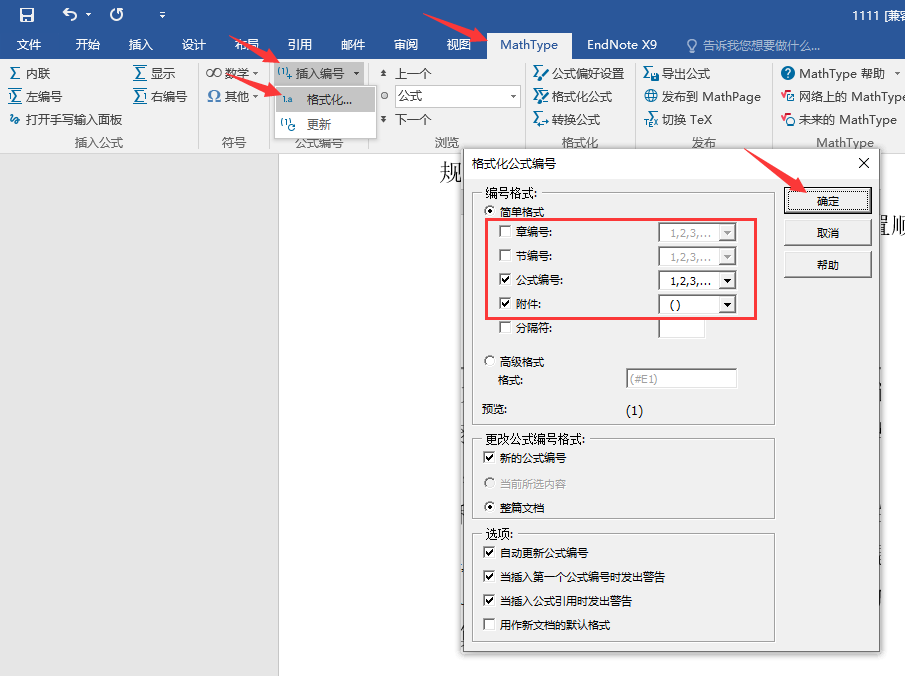The height and width of the screenshot is (676, 905).
Task: Click 格式化公式 format equations
Action: tap(573, 96)
